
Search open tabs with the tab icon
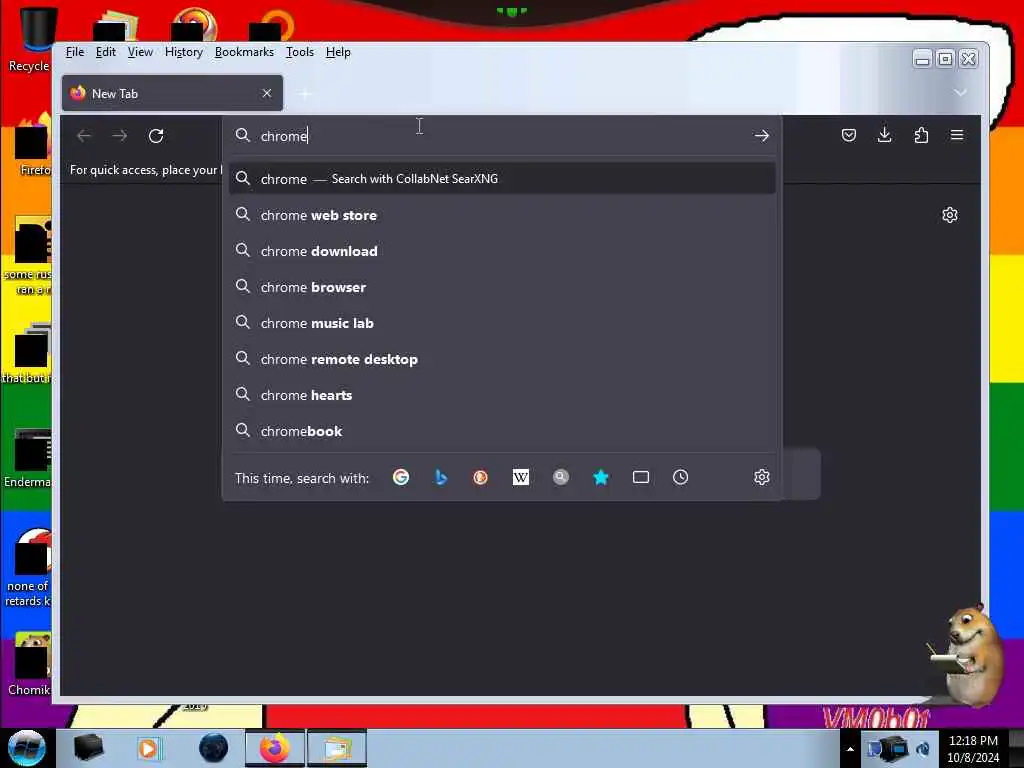click(x=641, y=477)
